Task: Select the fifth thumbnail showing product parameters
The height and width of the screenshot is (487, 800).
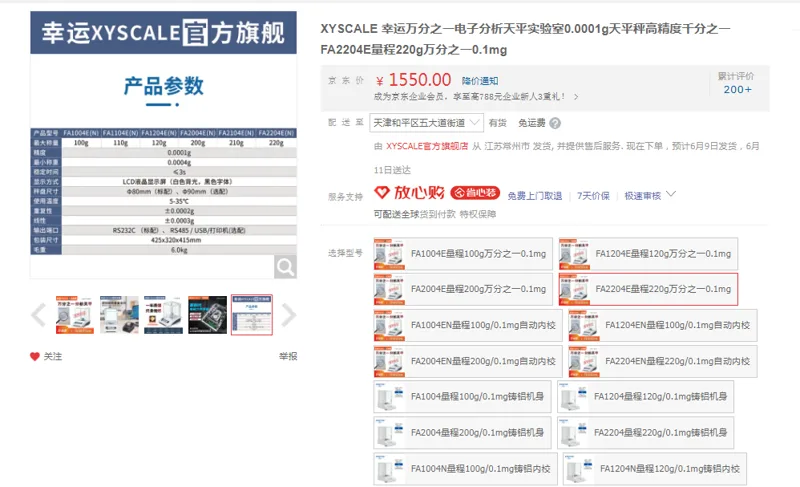Action: tap(252, 315)
